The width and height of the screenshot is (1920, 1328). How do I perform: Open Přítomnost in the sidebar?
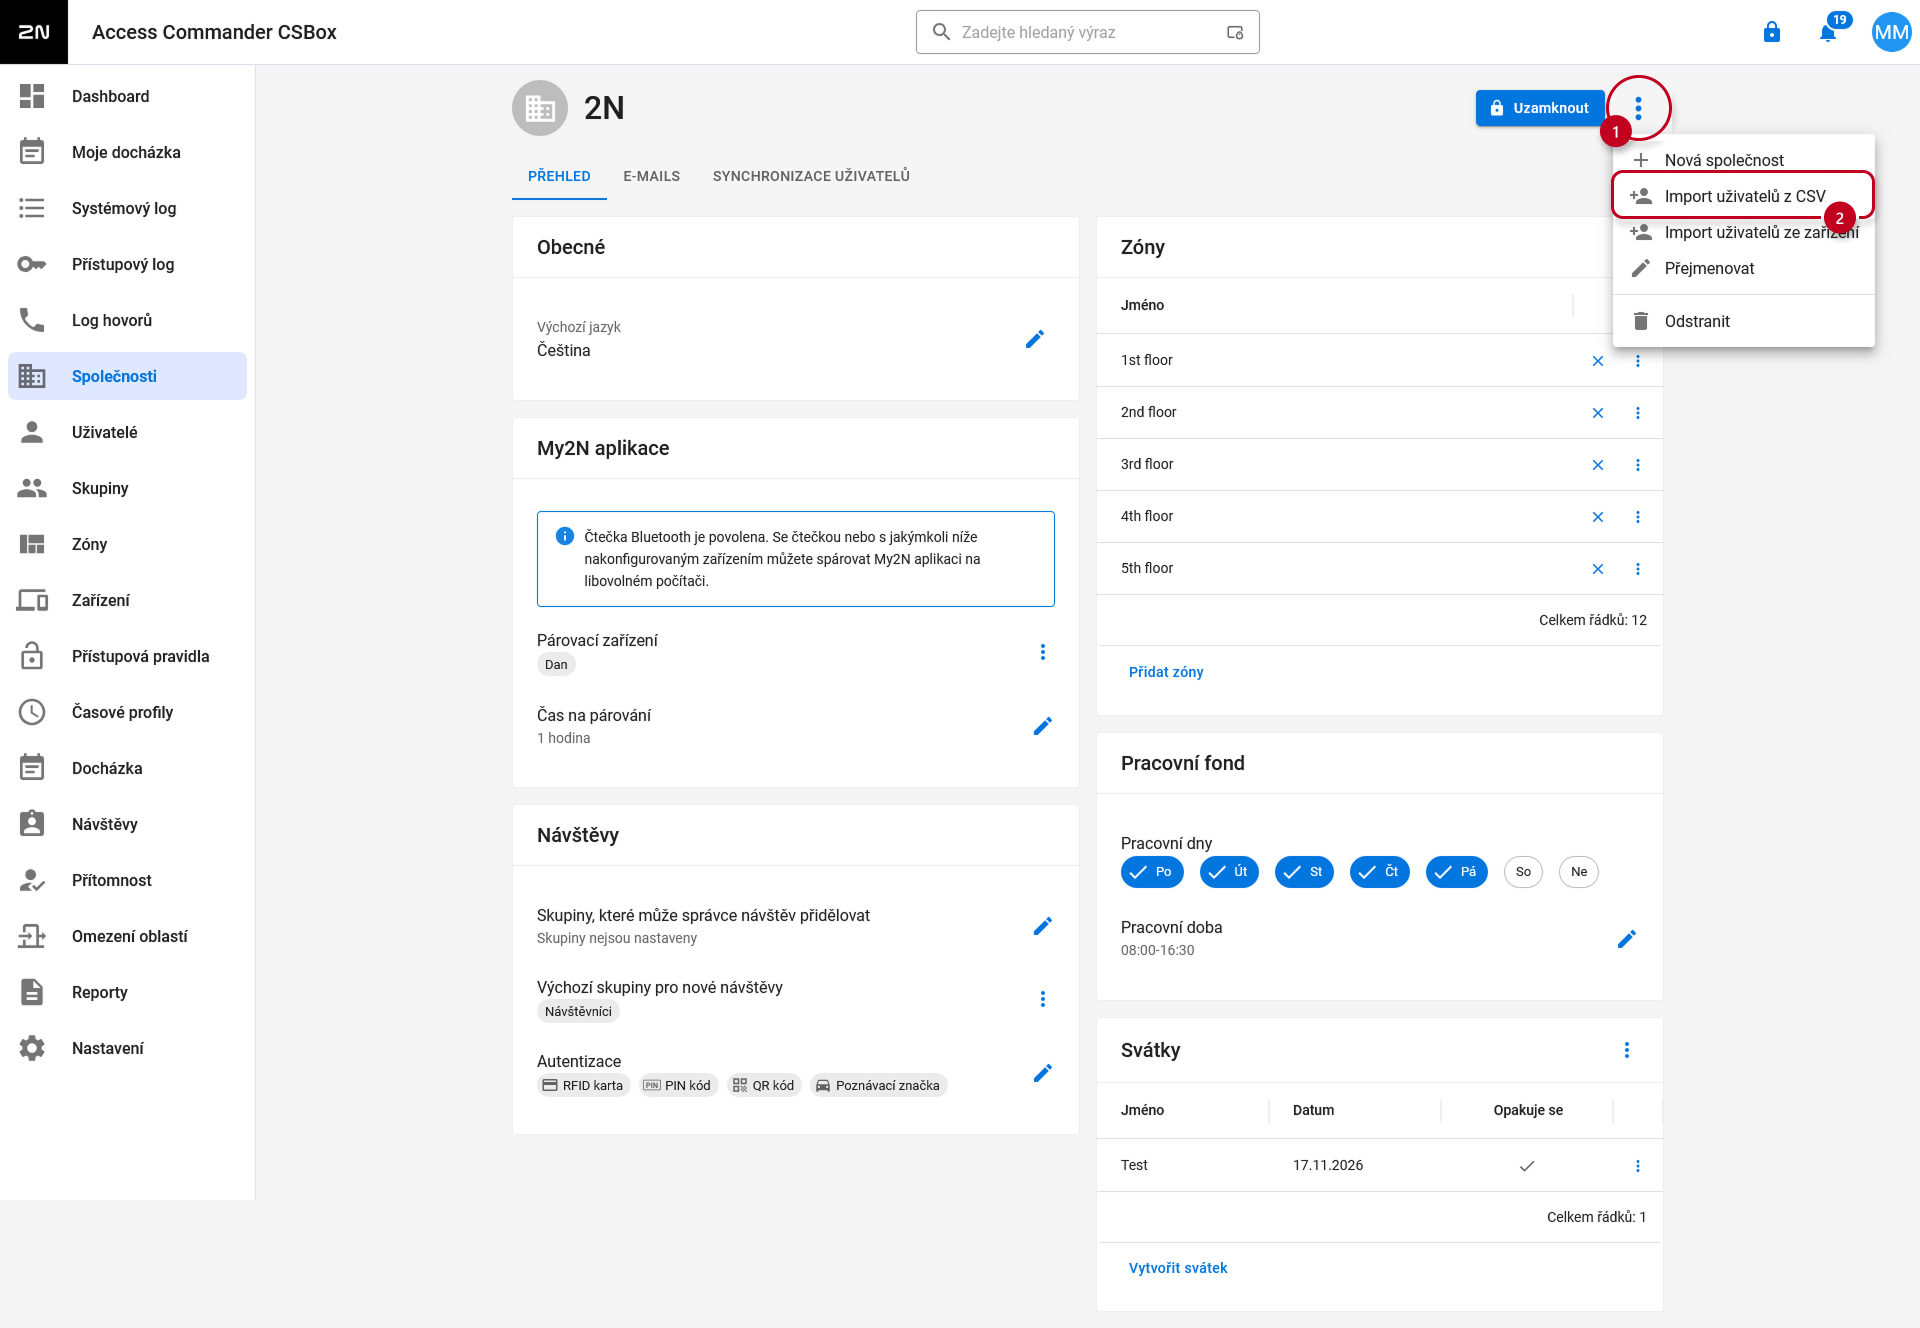coord(127,880)
